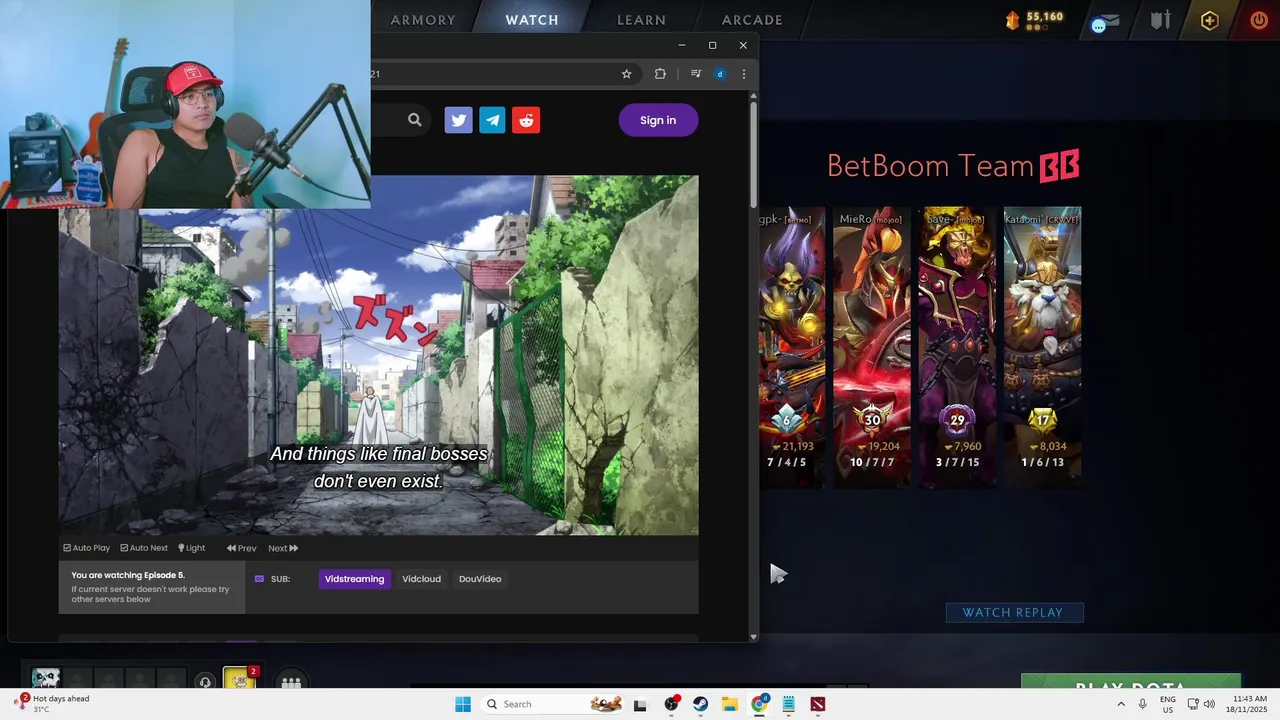Open the Chrome three-dot menu
Image resolution: width=1280 pixels, height=720 pixels.
pos(744,74)
